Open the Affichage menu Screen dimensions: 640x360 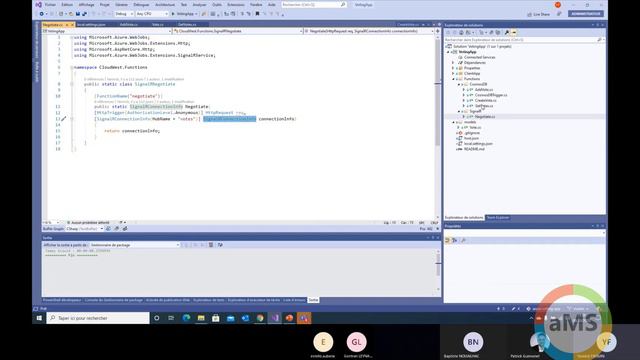pyautogui.click(x=86, y=4)
